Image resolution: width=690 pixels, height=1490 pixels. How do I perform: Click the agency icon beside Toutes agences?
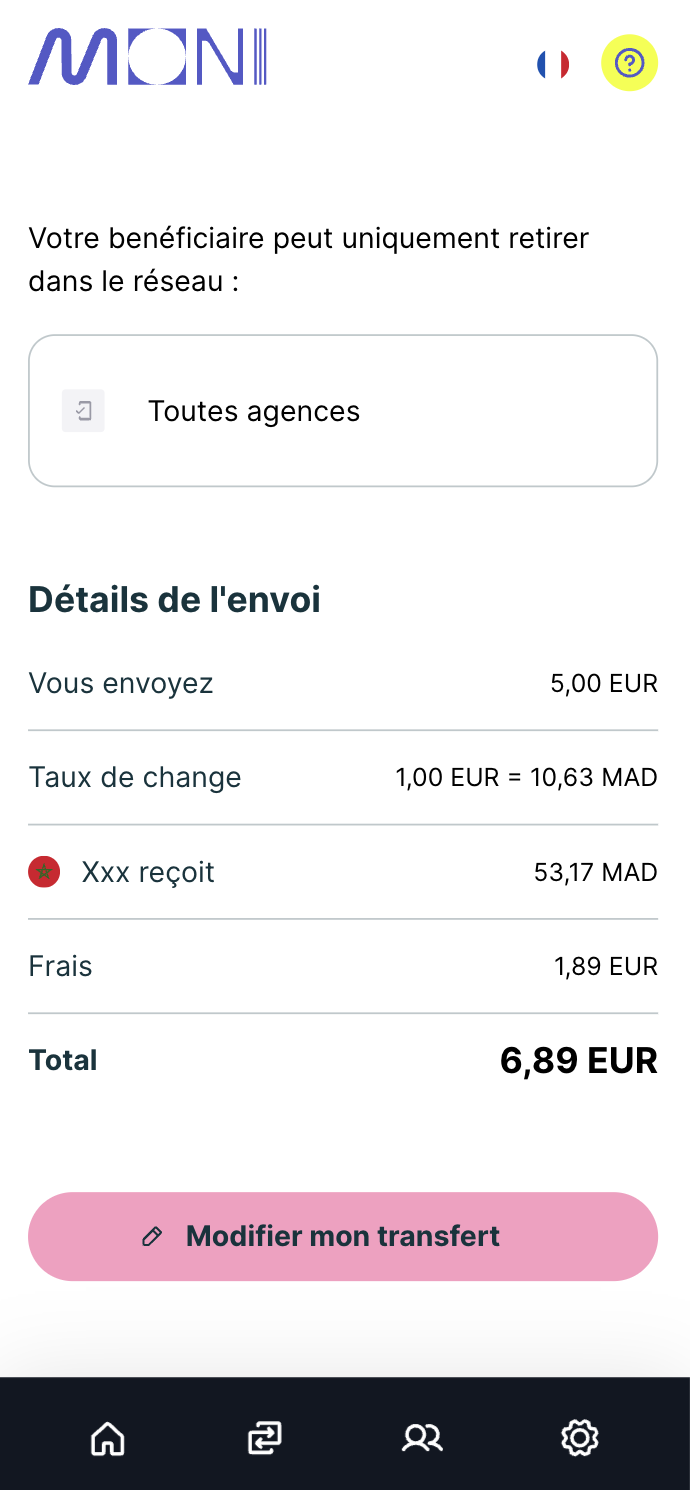point(84,411)
